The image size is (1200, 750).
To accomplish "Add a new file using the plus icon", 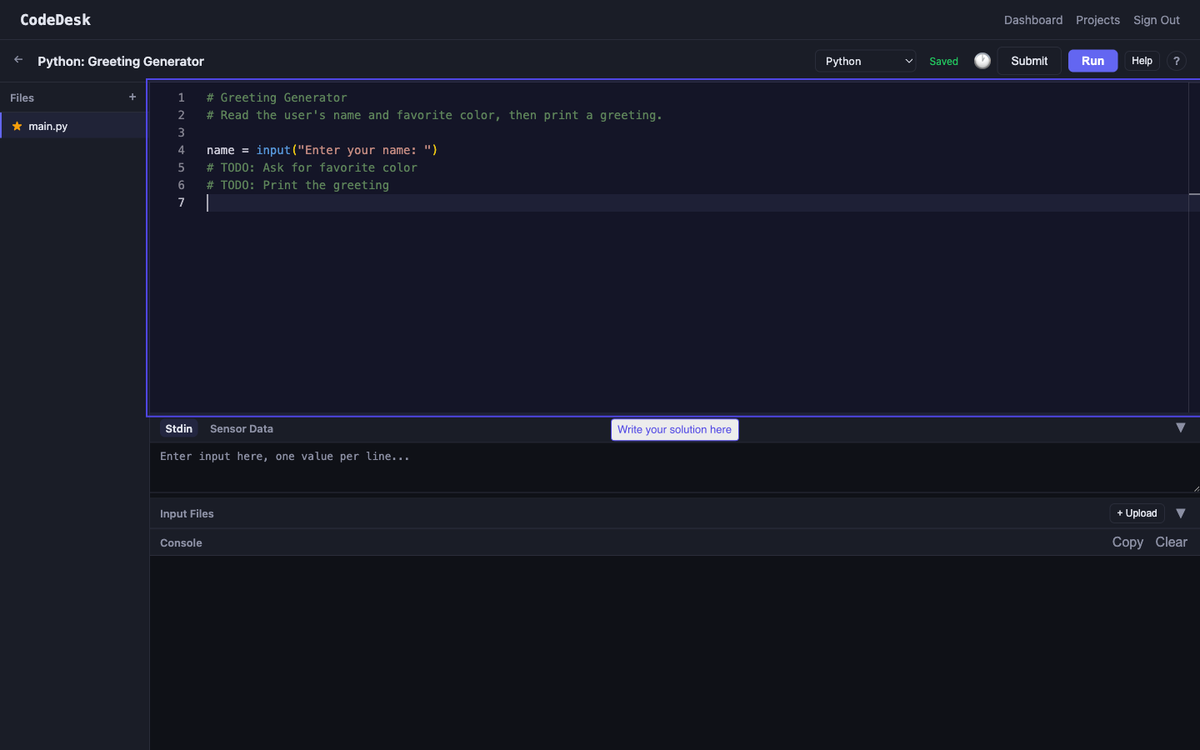I will pyautogui.click(x=131, y=97).
